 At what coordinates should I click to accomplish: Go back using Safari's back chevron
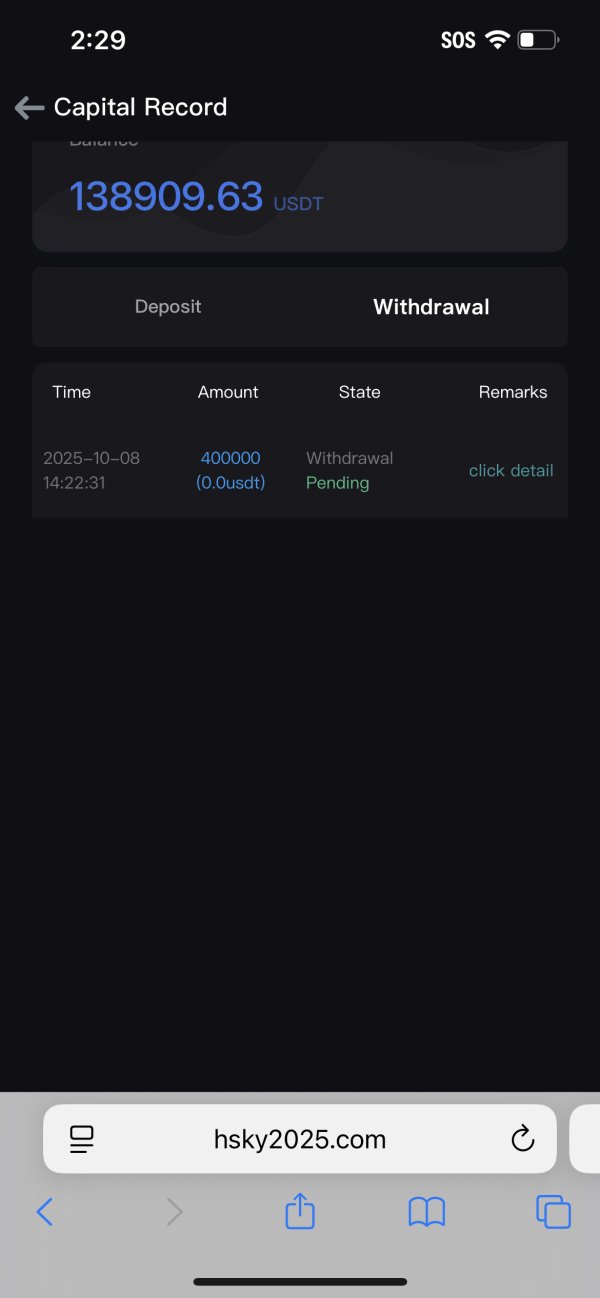(44, 1212)
